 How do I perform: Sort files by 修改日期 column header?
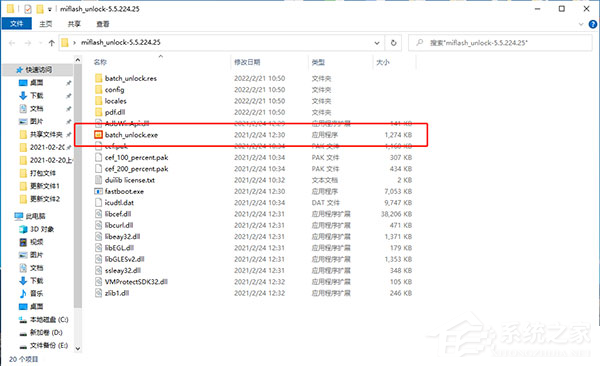click(247, 62)
